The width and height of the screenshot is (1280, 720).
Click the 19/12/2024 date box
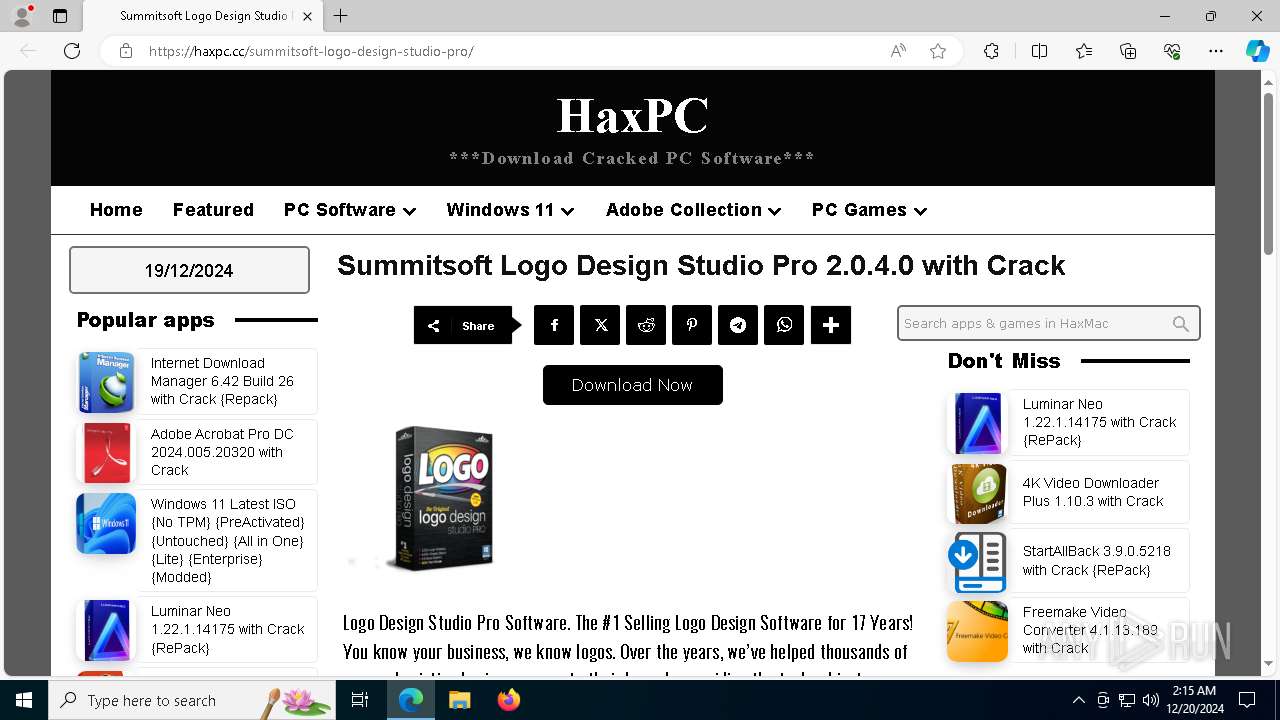pyautogui.click(x=189, y=270)
